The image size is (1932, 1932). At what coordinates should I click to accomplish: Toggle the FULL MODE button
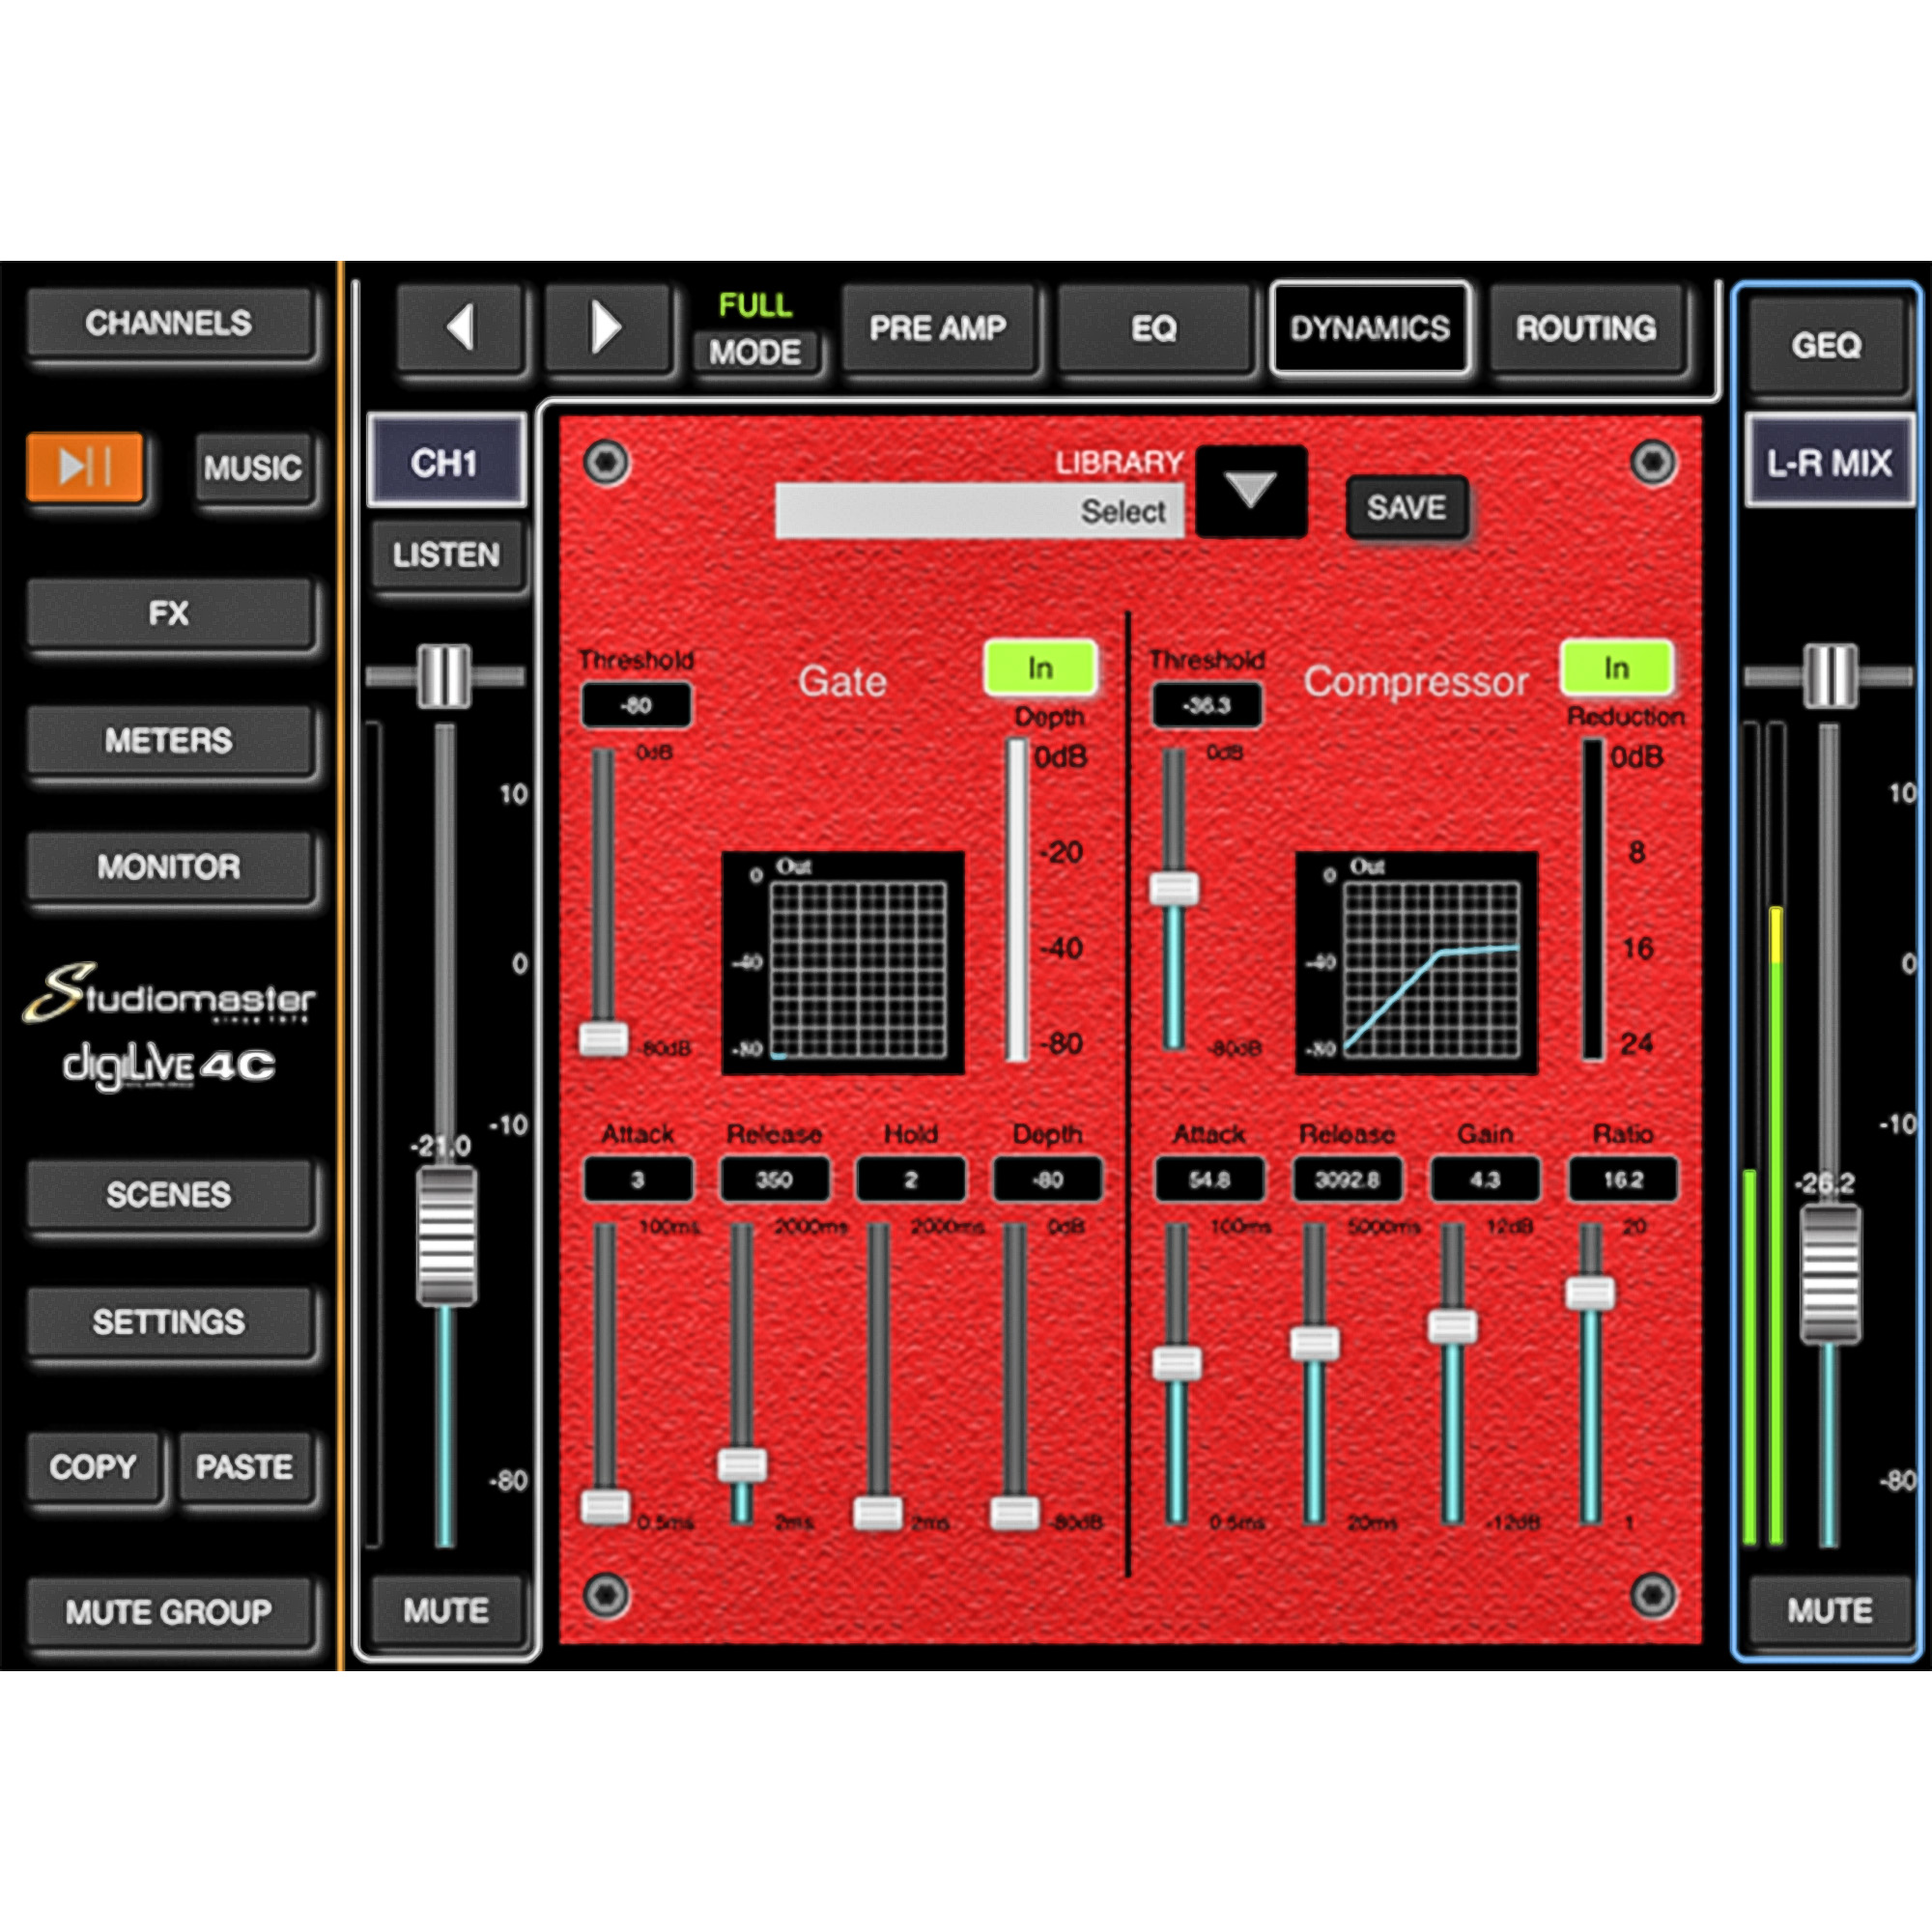point(755,351)
